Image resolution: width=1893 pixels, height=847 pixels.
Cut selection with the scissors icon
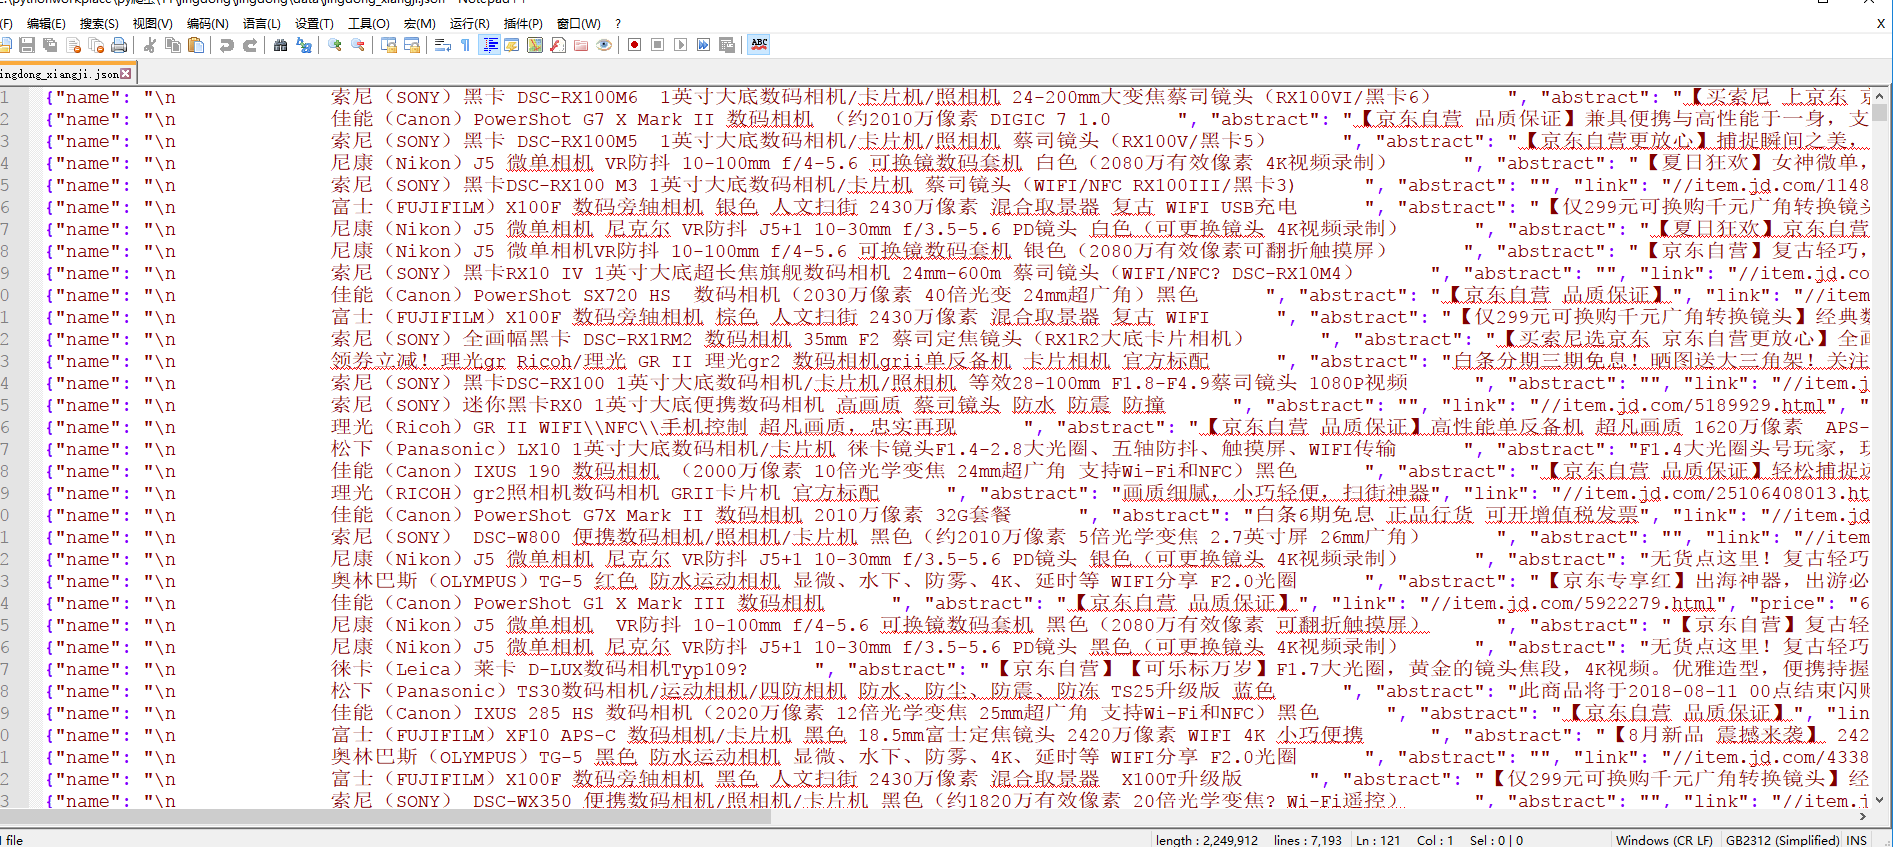[150, 45]
